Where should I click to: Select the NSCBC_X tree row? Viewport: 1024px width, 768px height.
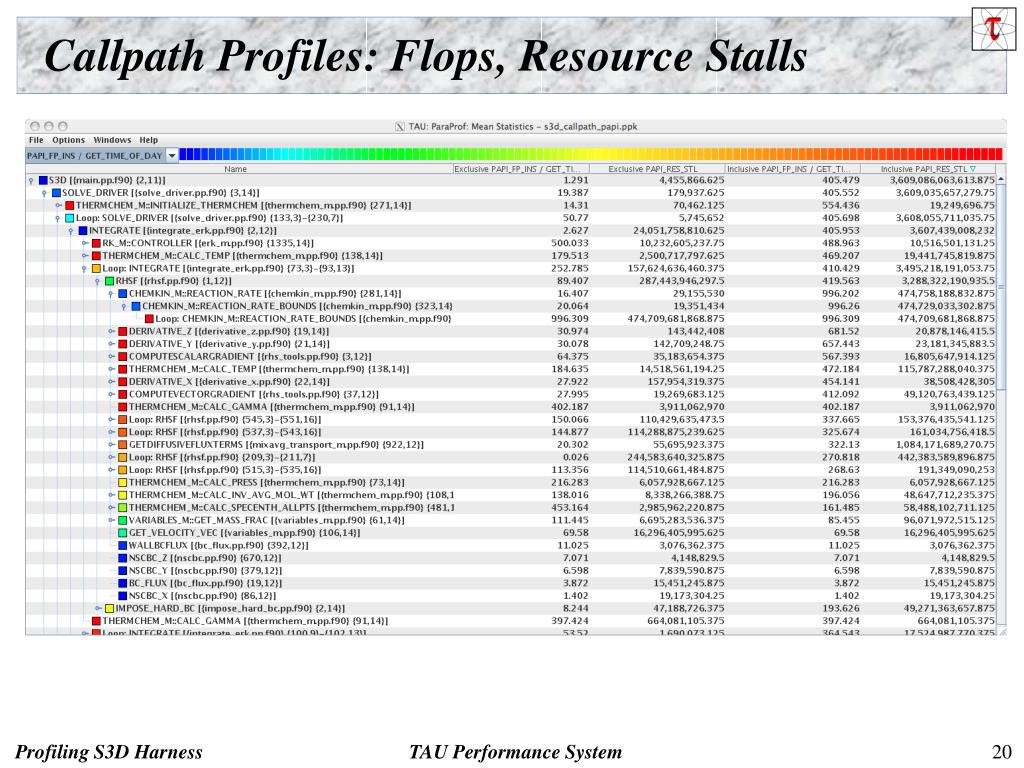point(511,596)
